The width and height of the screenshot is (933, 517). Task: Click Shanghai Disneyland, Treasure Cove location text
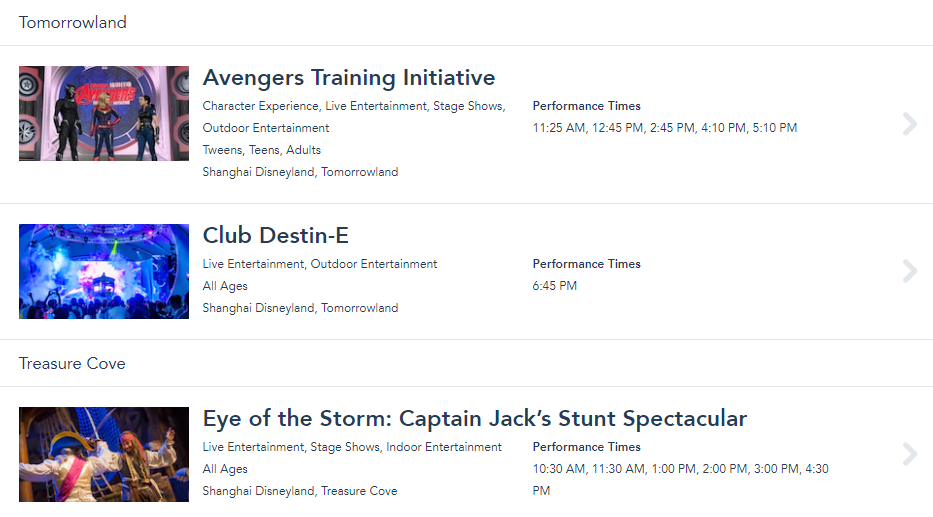pos(300,491)
